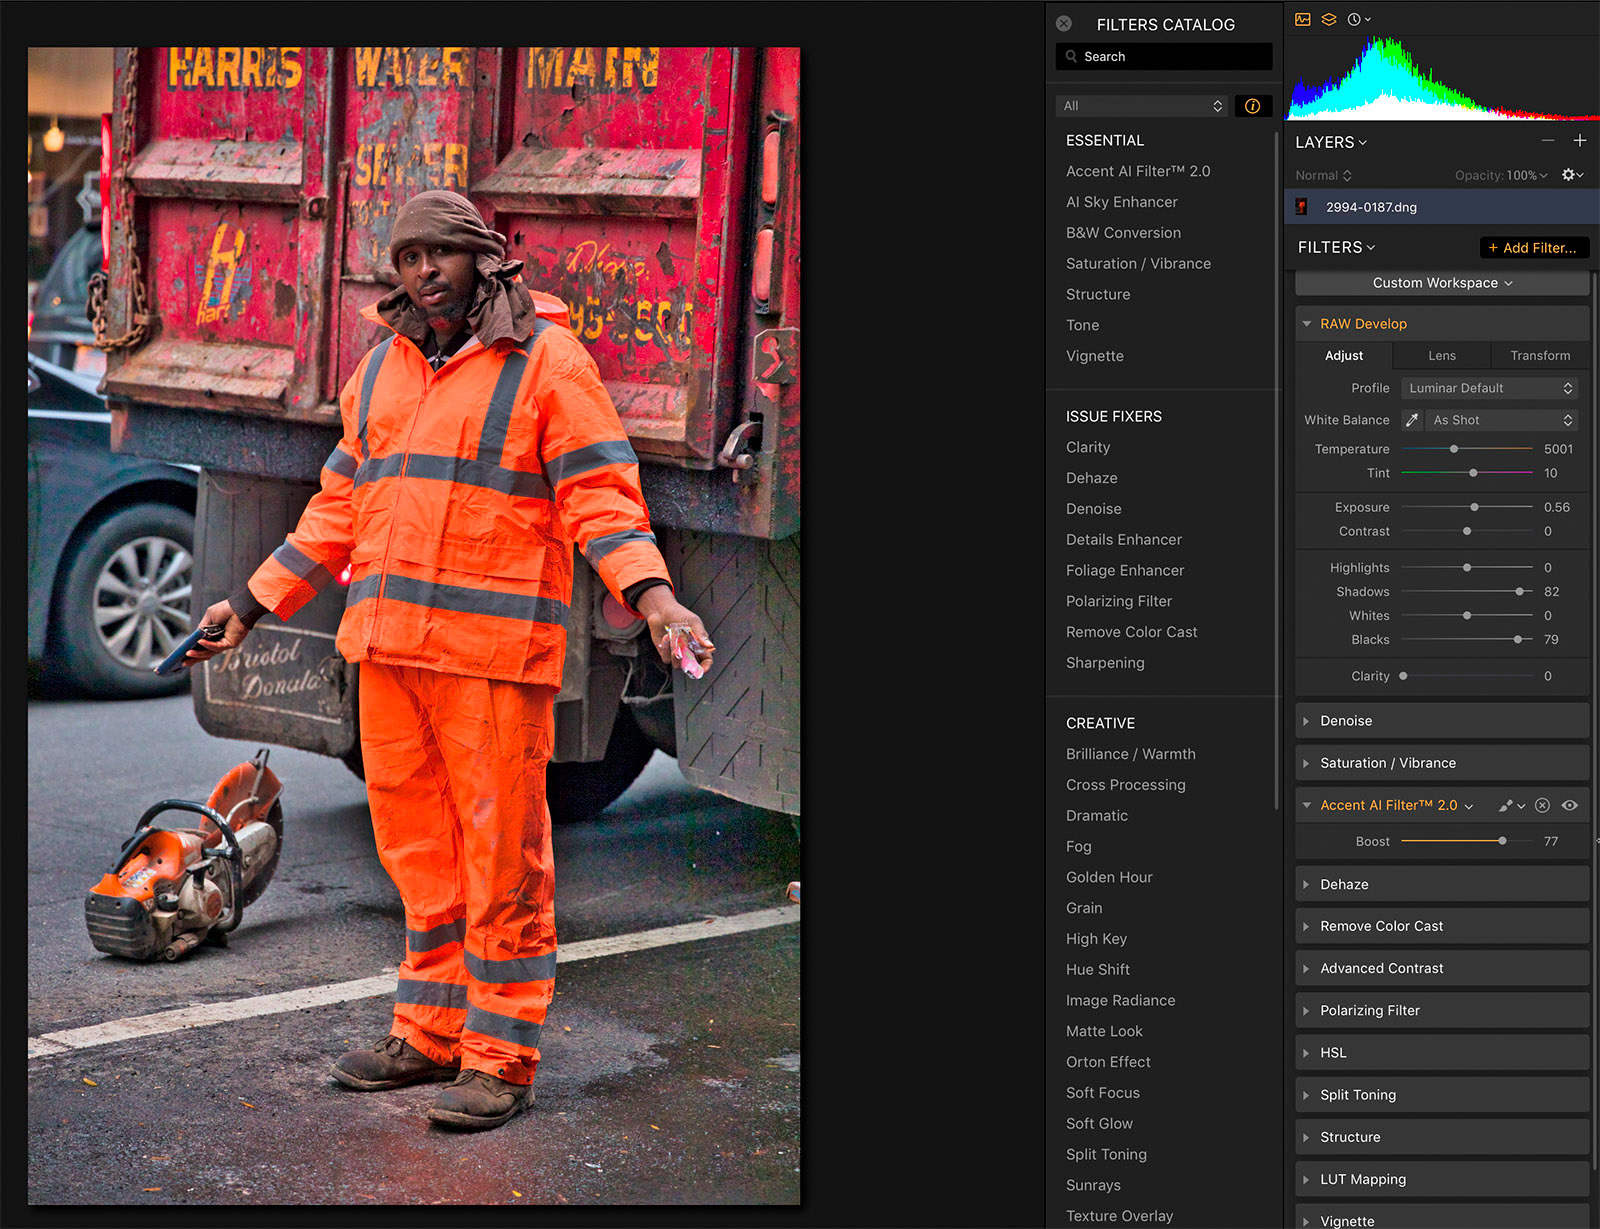This screenshot has height=1229, width=1600.
Task: Click the Add Filter button
Action: click(x=1533, y=248)
